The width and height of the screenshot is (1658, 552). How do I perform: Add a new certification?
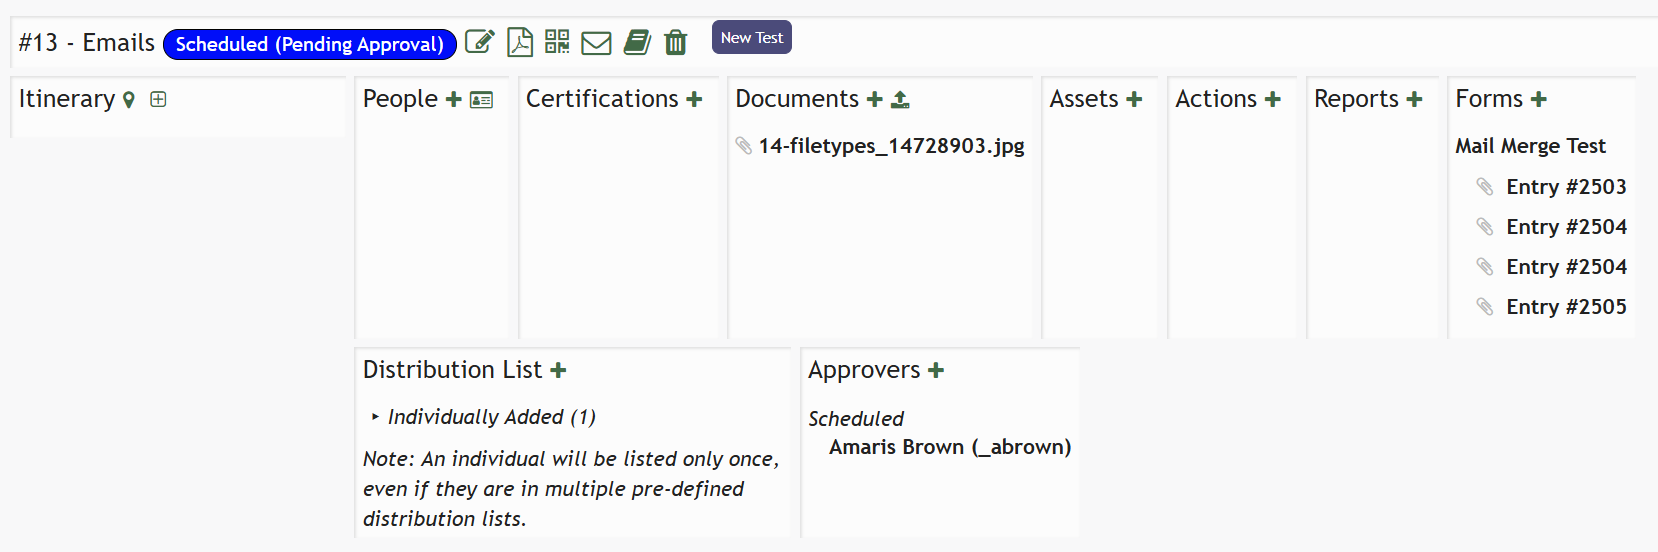tap(694, 99)
